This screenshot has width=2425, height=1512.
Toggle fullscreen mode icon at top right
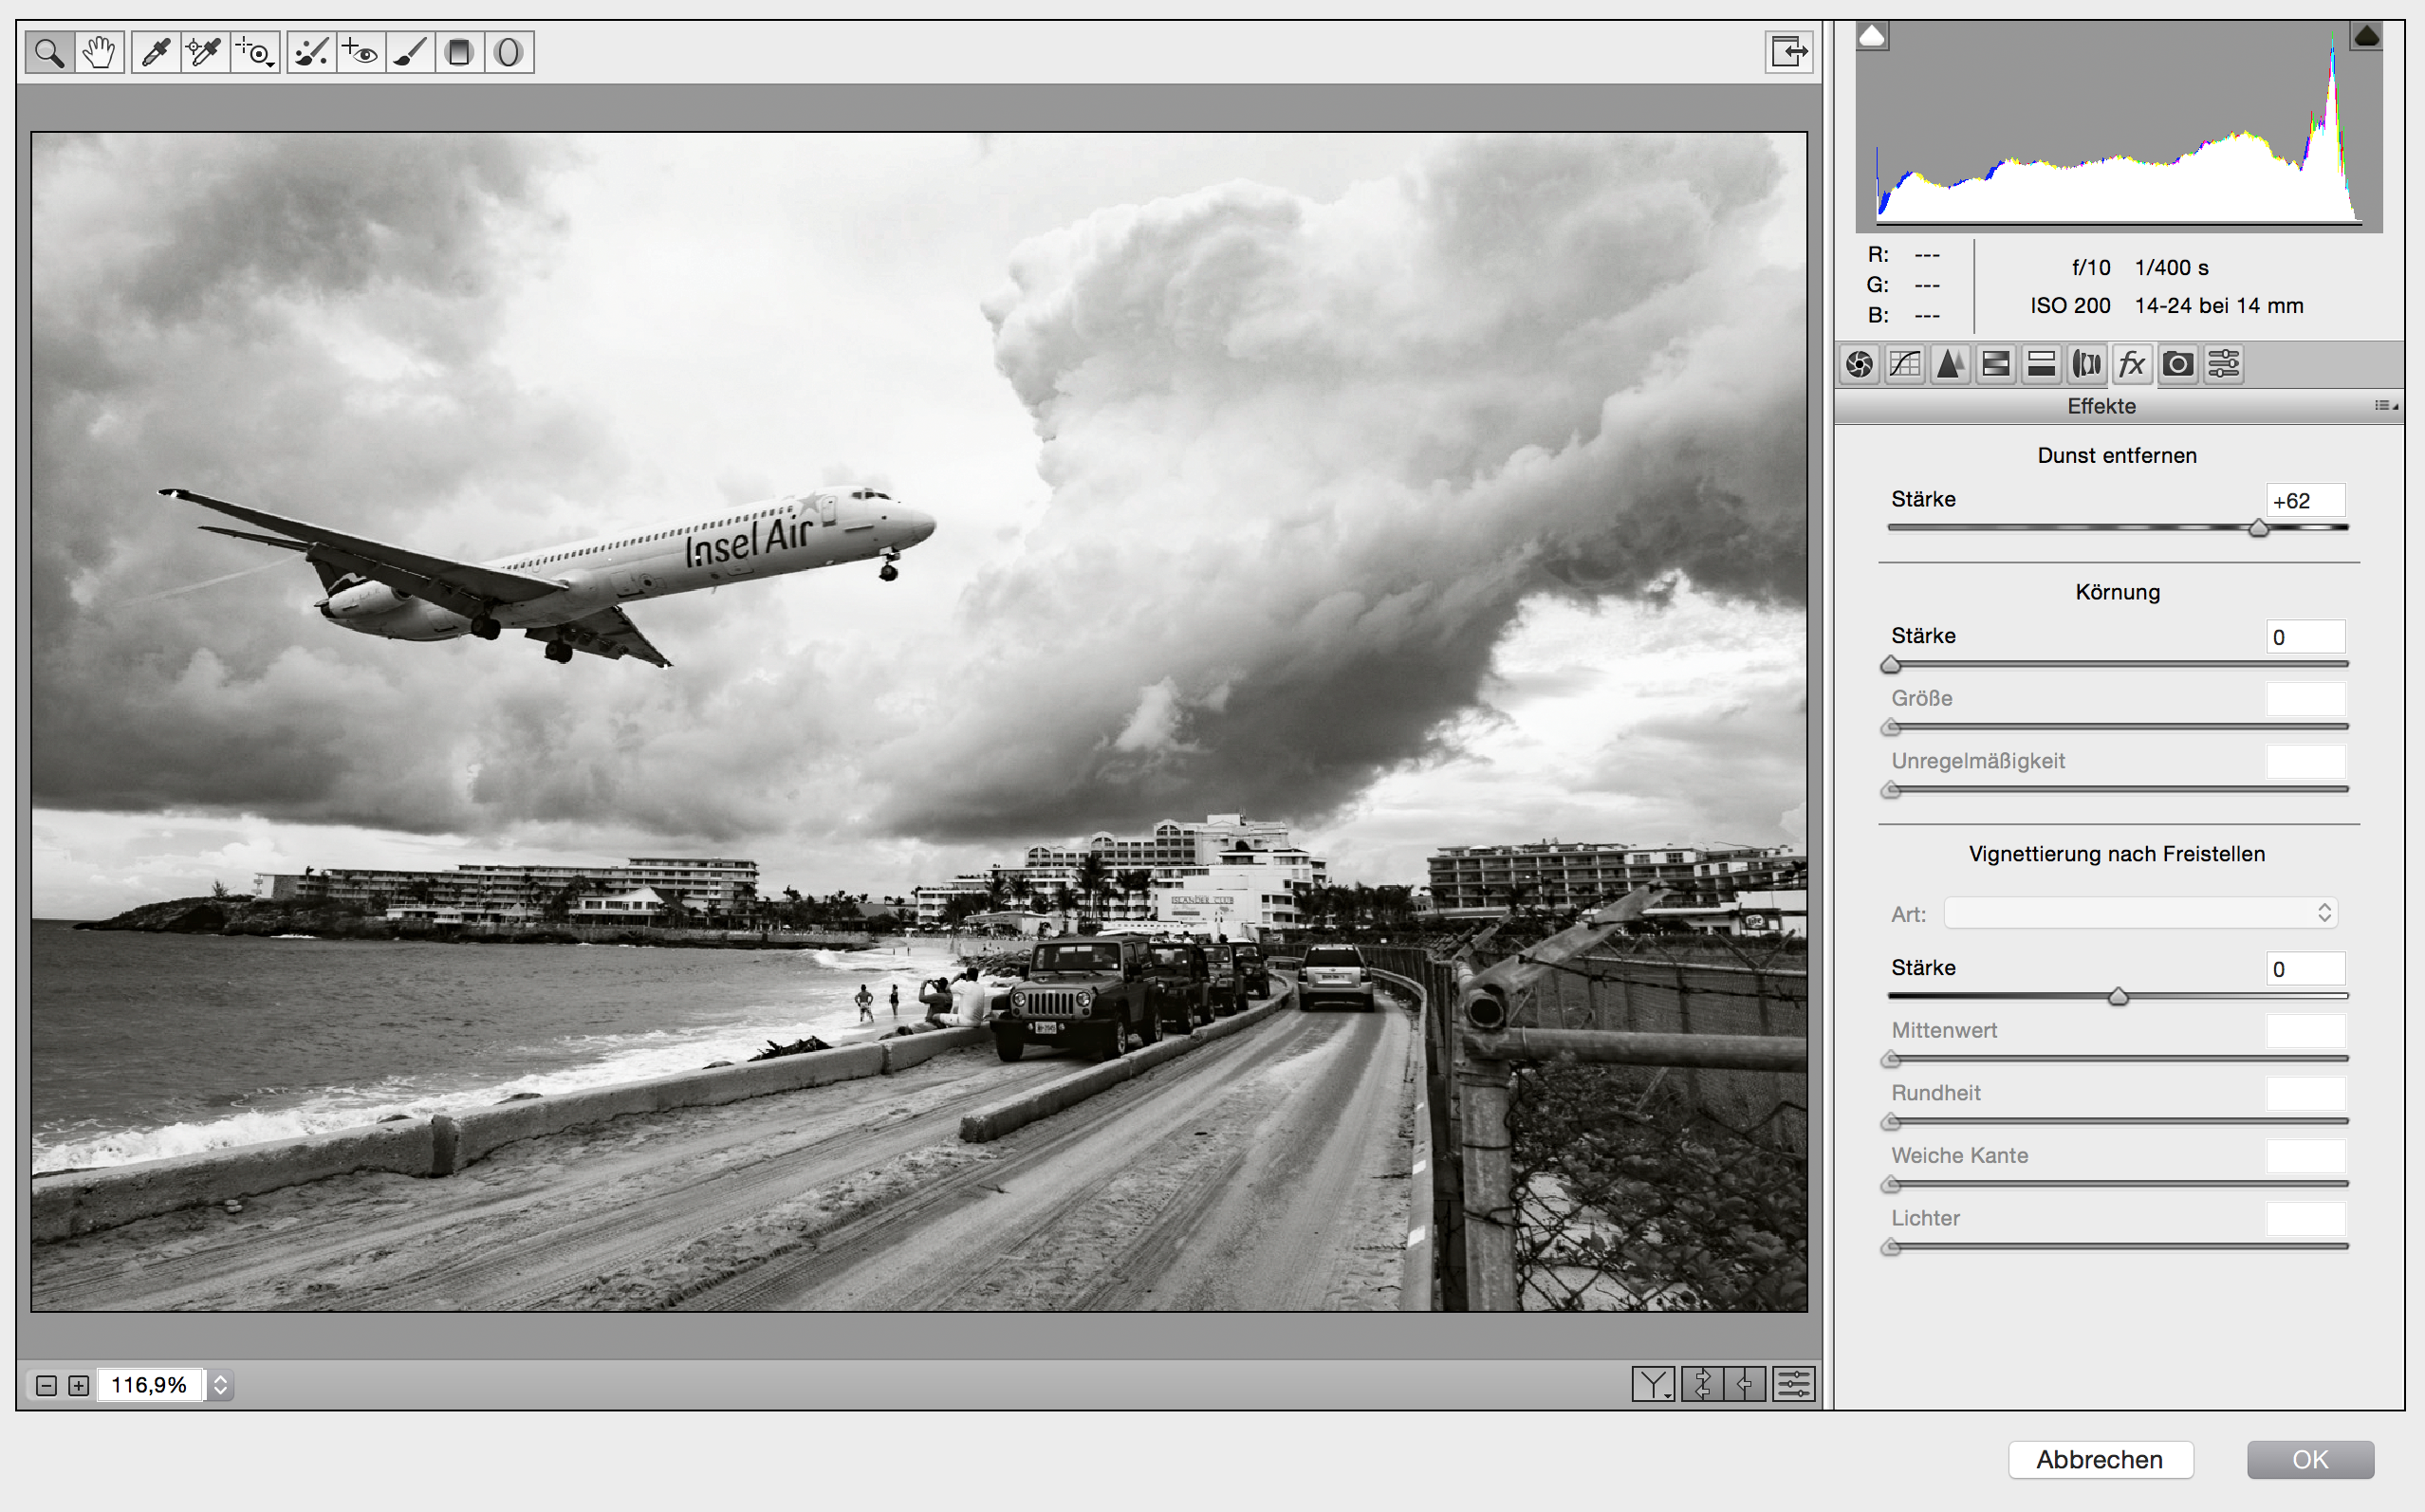(x=1788, y=52)
